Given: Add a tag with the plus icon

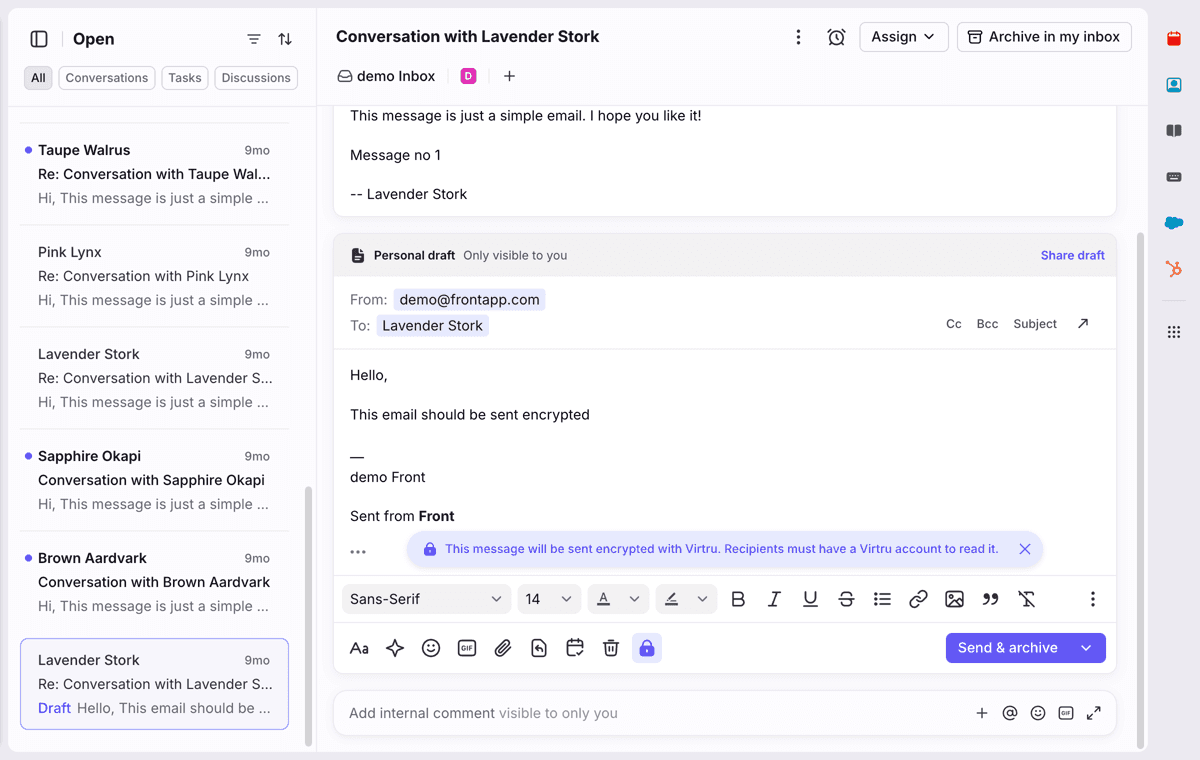Looking at the screenshot, I should [509, 76].
